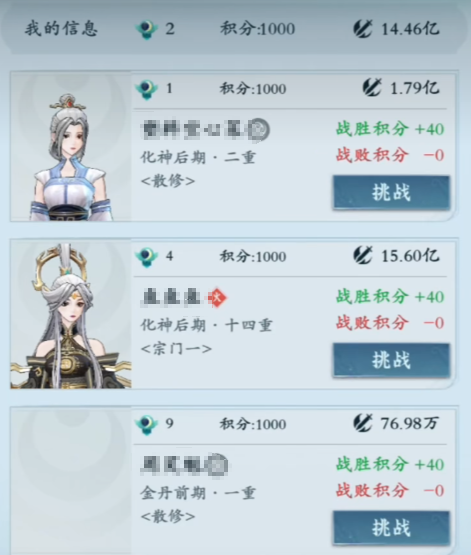The image size is (471, 555).
Task: Challenge the 化神后期·十四重 opponent
Action: (x=391, y=360)
